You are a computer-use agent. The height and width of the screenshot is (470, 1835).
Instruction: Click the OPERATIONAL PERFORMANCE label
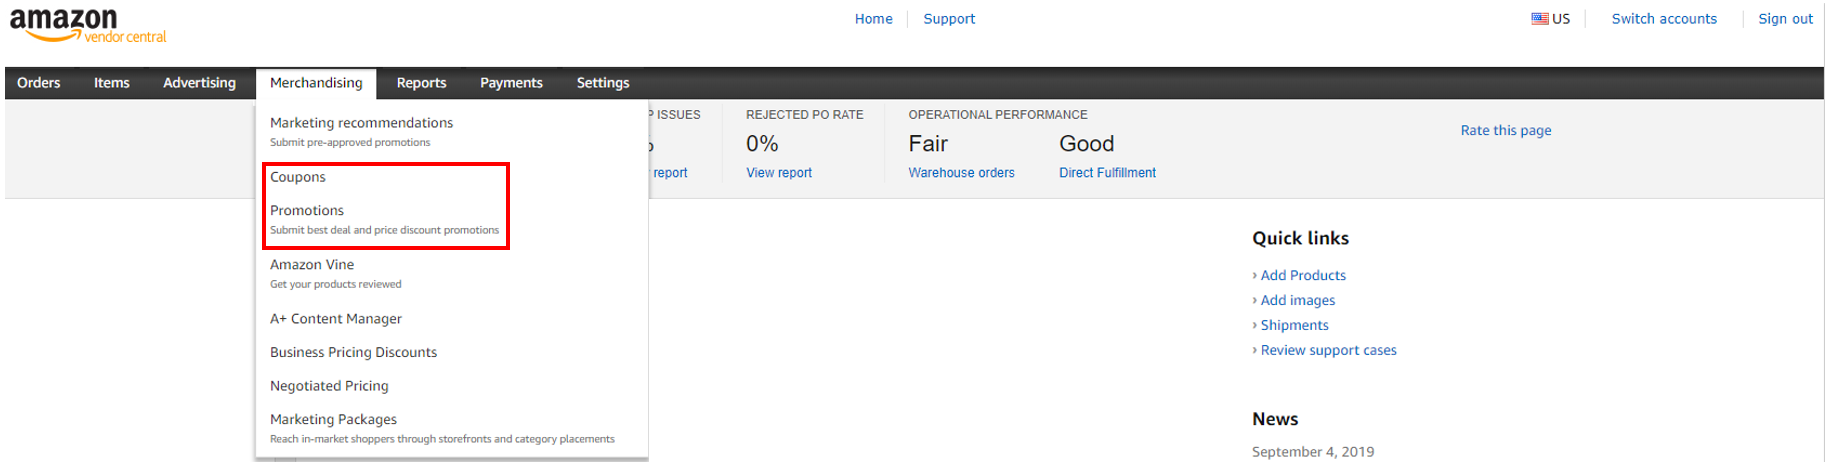click(x=998, y=115)
